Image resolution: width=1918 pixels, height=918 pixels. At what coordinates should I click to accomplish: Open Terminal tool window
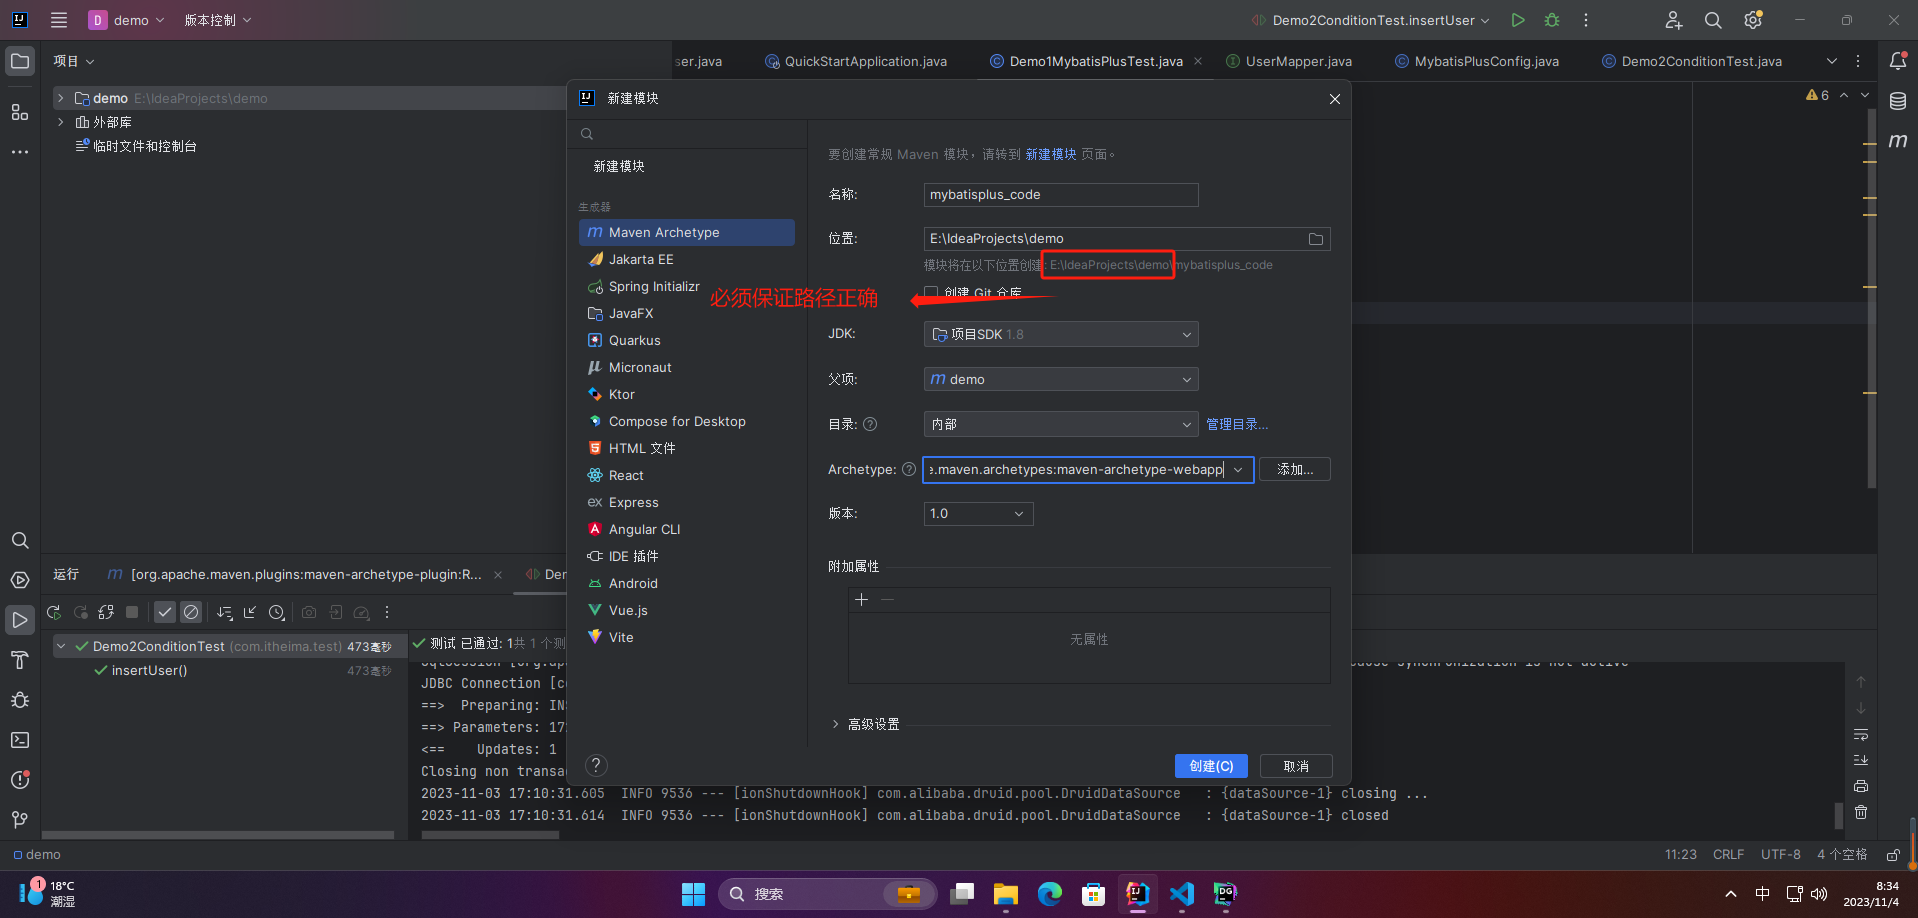point(20,740)
